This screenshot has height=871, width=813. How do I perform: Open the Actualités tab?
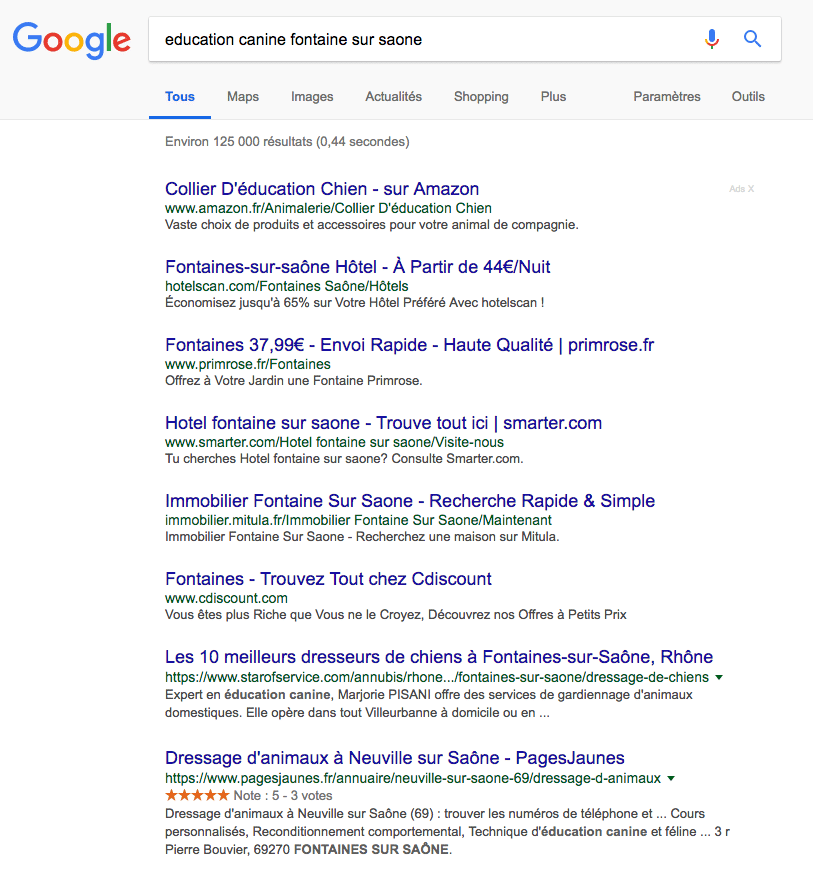coord(394,97)
